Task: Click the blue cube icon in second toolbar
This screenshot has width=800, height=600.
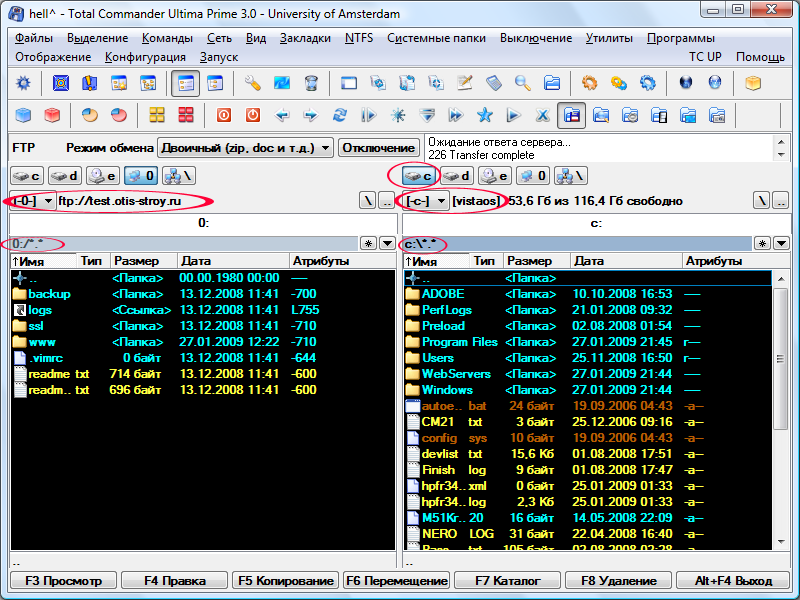Action: click(23, 115)
